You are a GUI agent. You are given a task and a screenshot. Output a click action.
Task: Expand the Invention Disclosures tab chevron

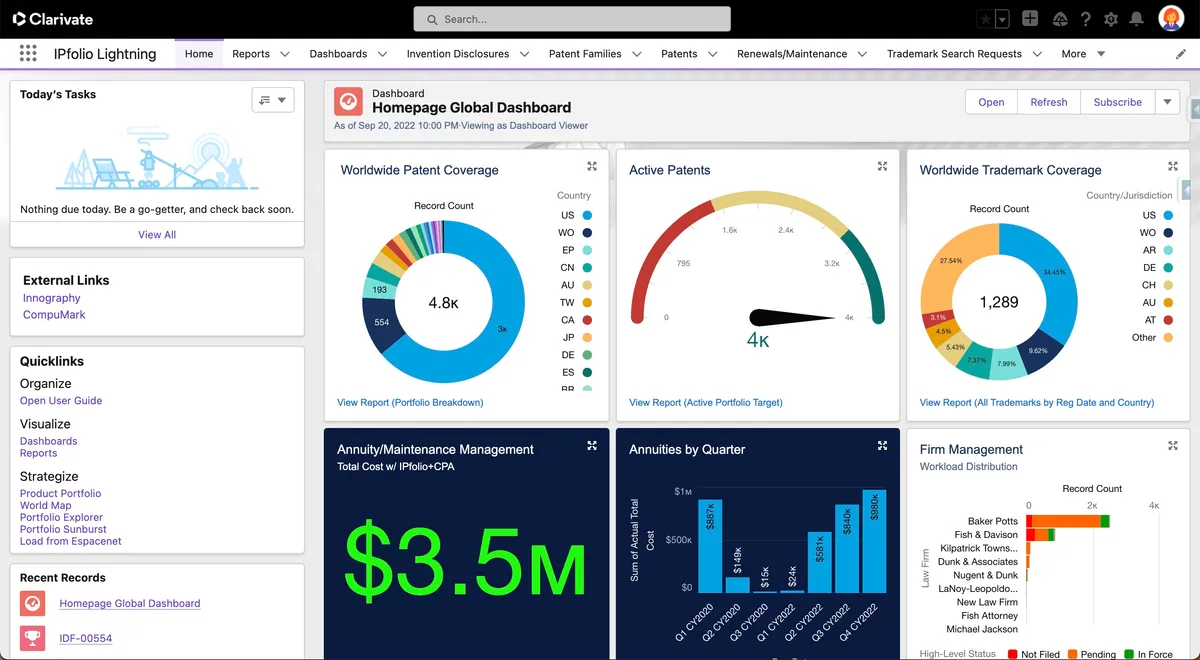click(x=524, y=54)
